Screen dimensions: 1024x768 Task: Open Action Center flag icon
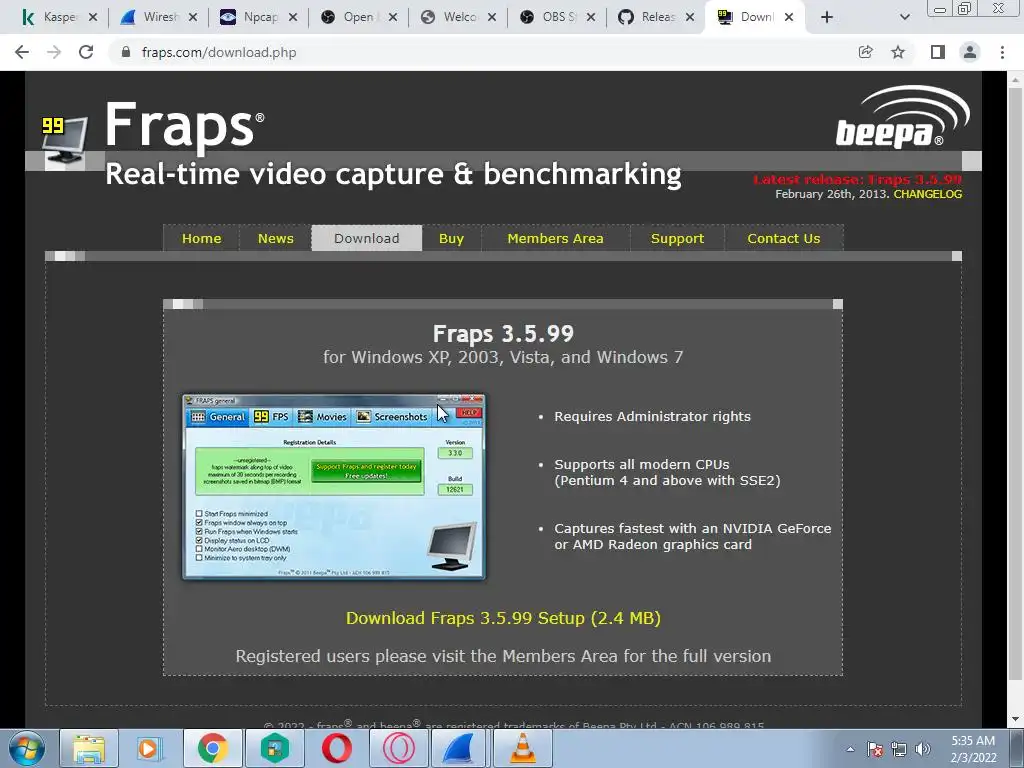pyautogui.click(x=875, y=749)
